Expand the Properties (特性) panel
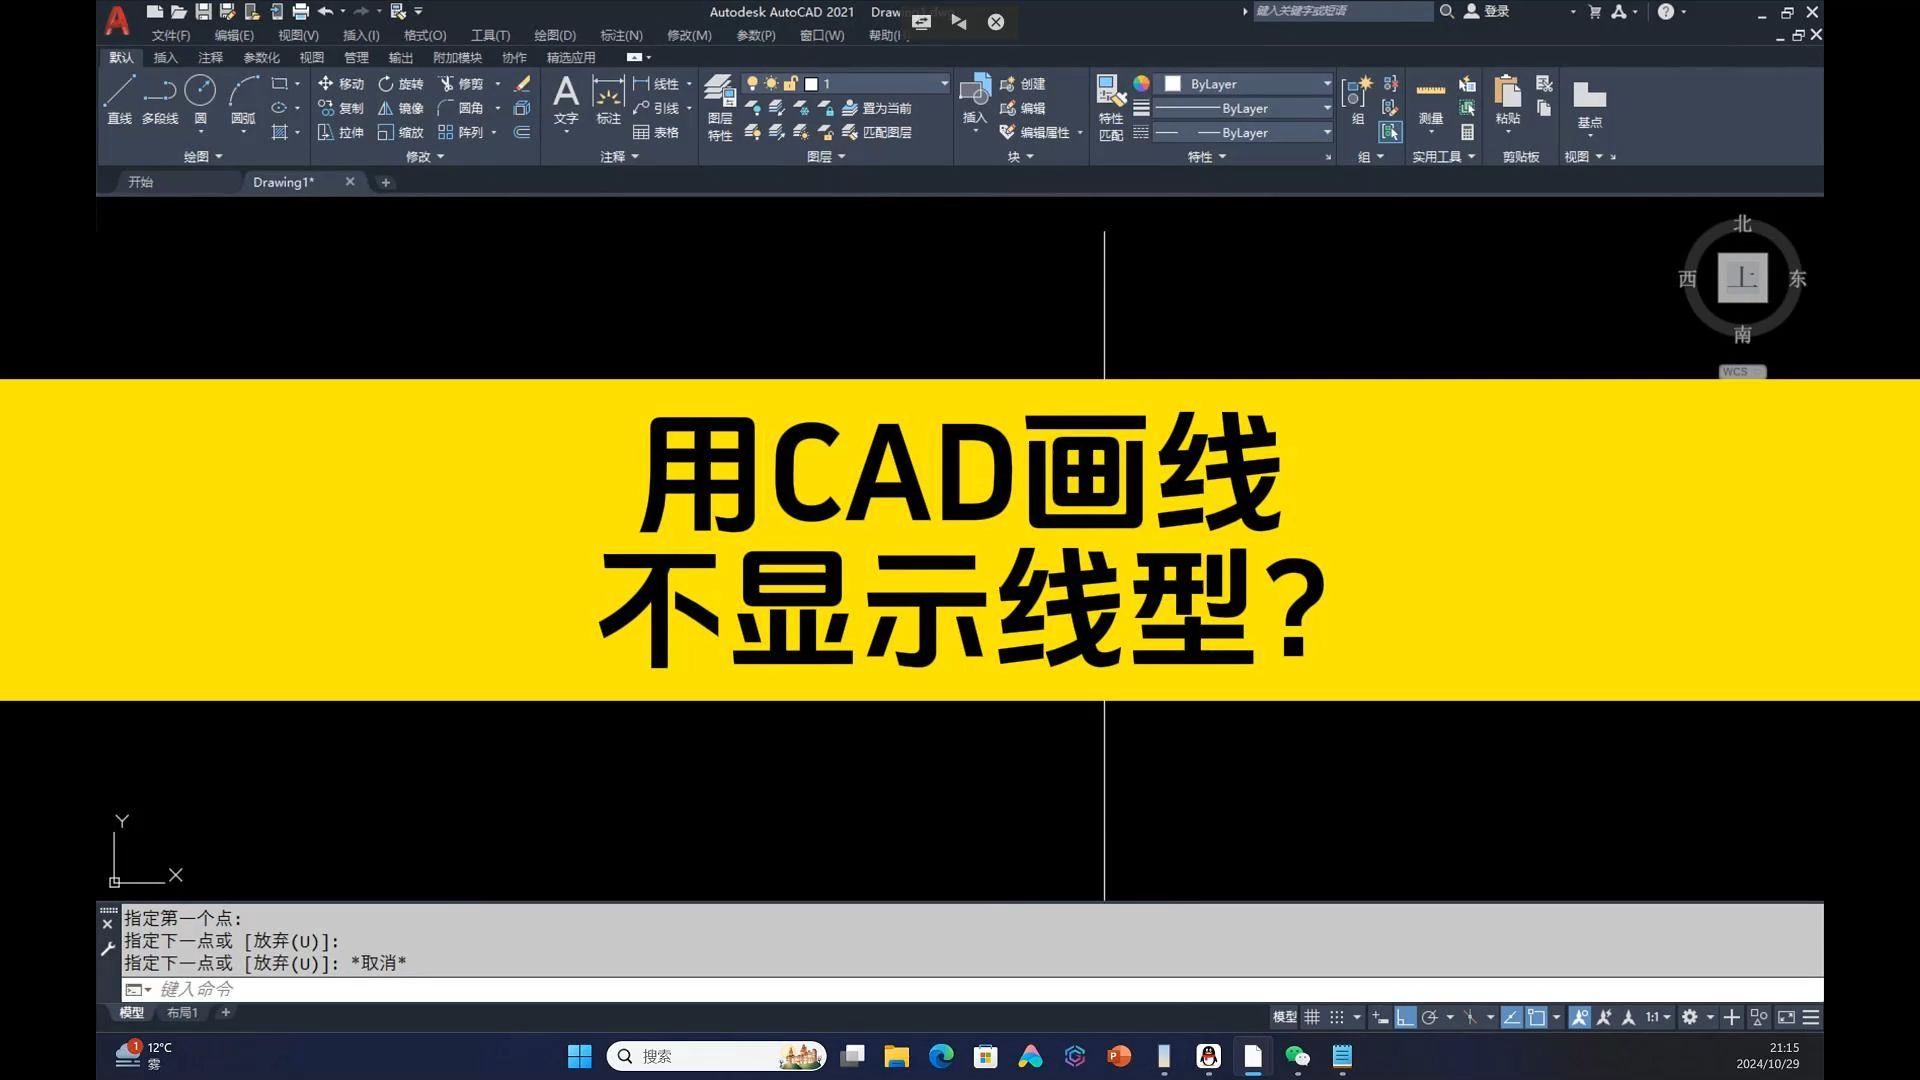The height and width of the screenshot is (1080, 1920). coord(1206,157)
